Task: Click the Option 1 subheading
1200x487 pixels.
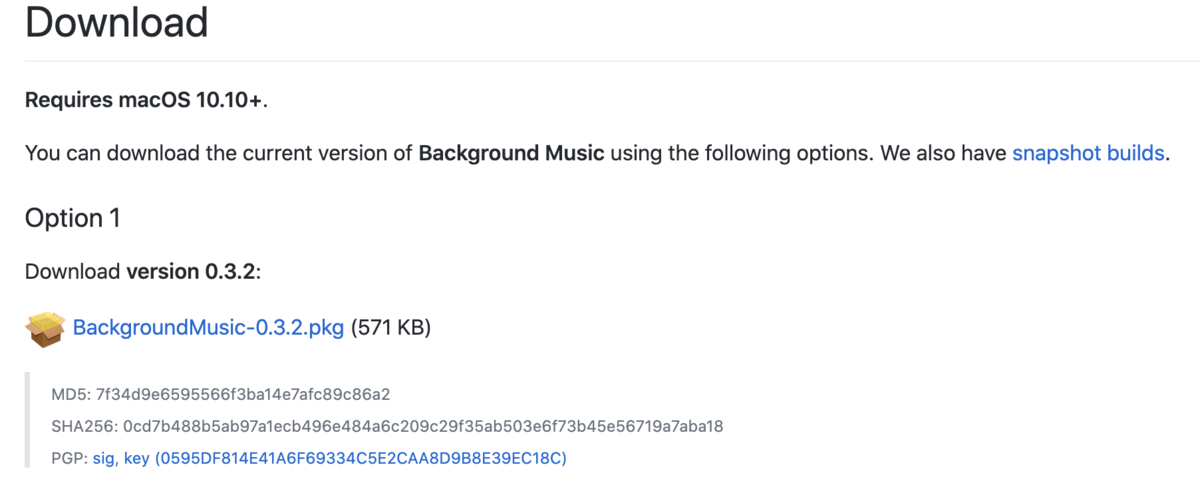Action: coord(72,218)
